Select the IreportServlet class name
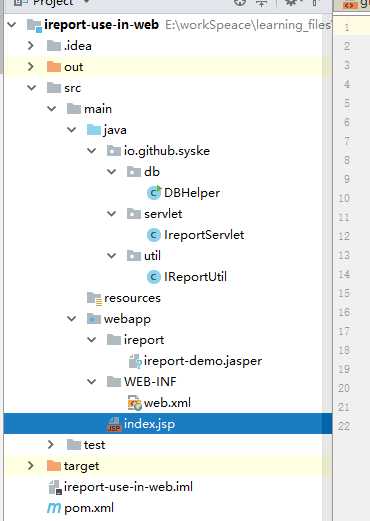This screenshot has width=370, height=521. click(x=204, y=235)
